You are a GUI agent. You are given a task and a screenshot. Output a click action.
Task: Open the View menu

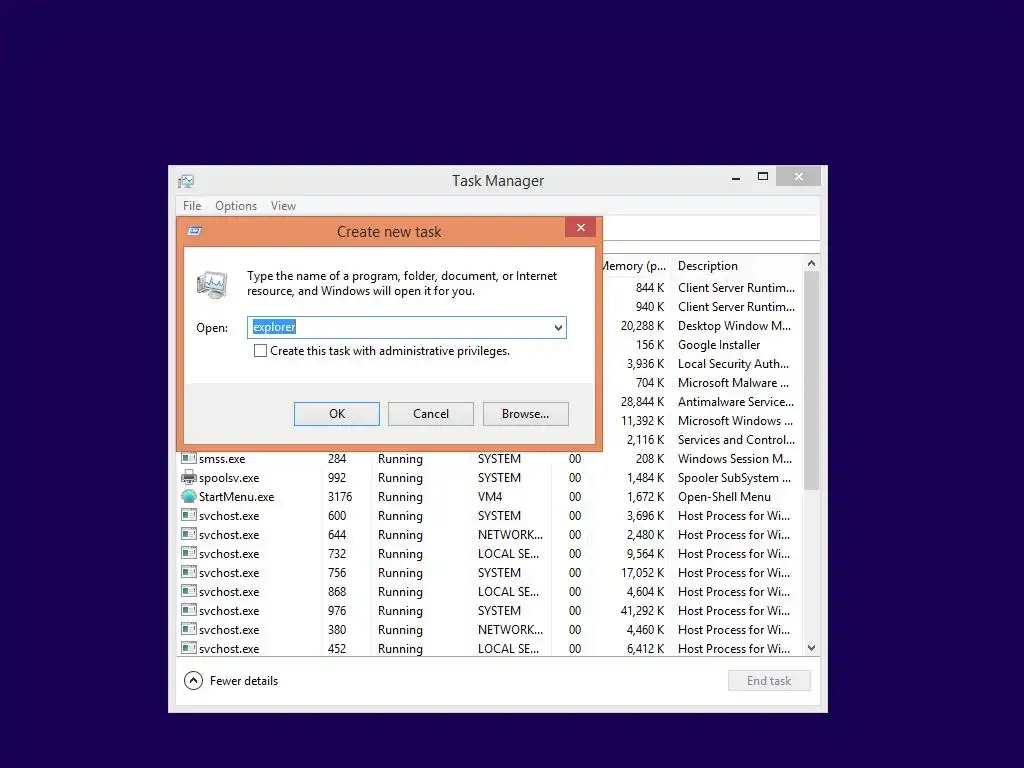click(283, 206)
